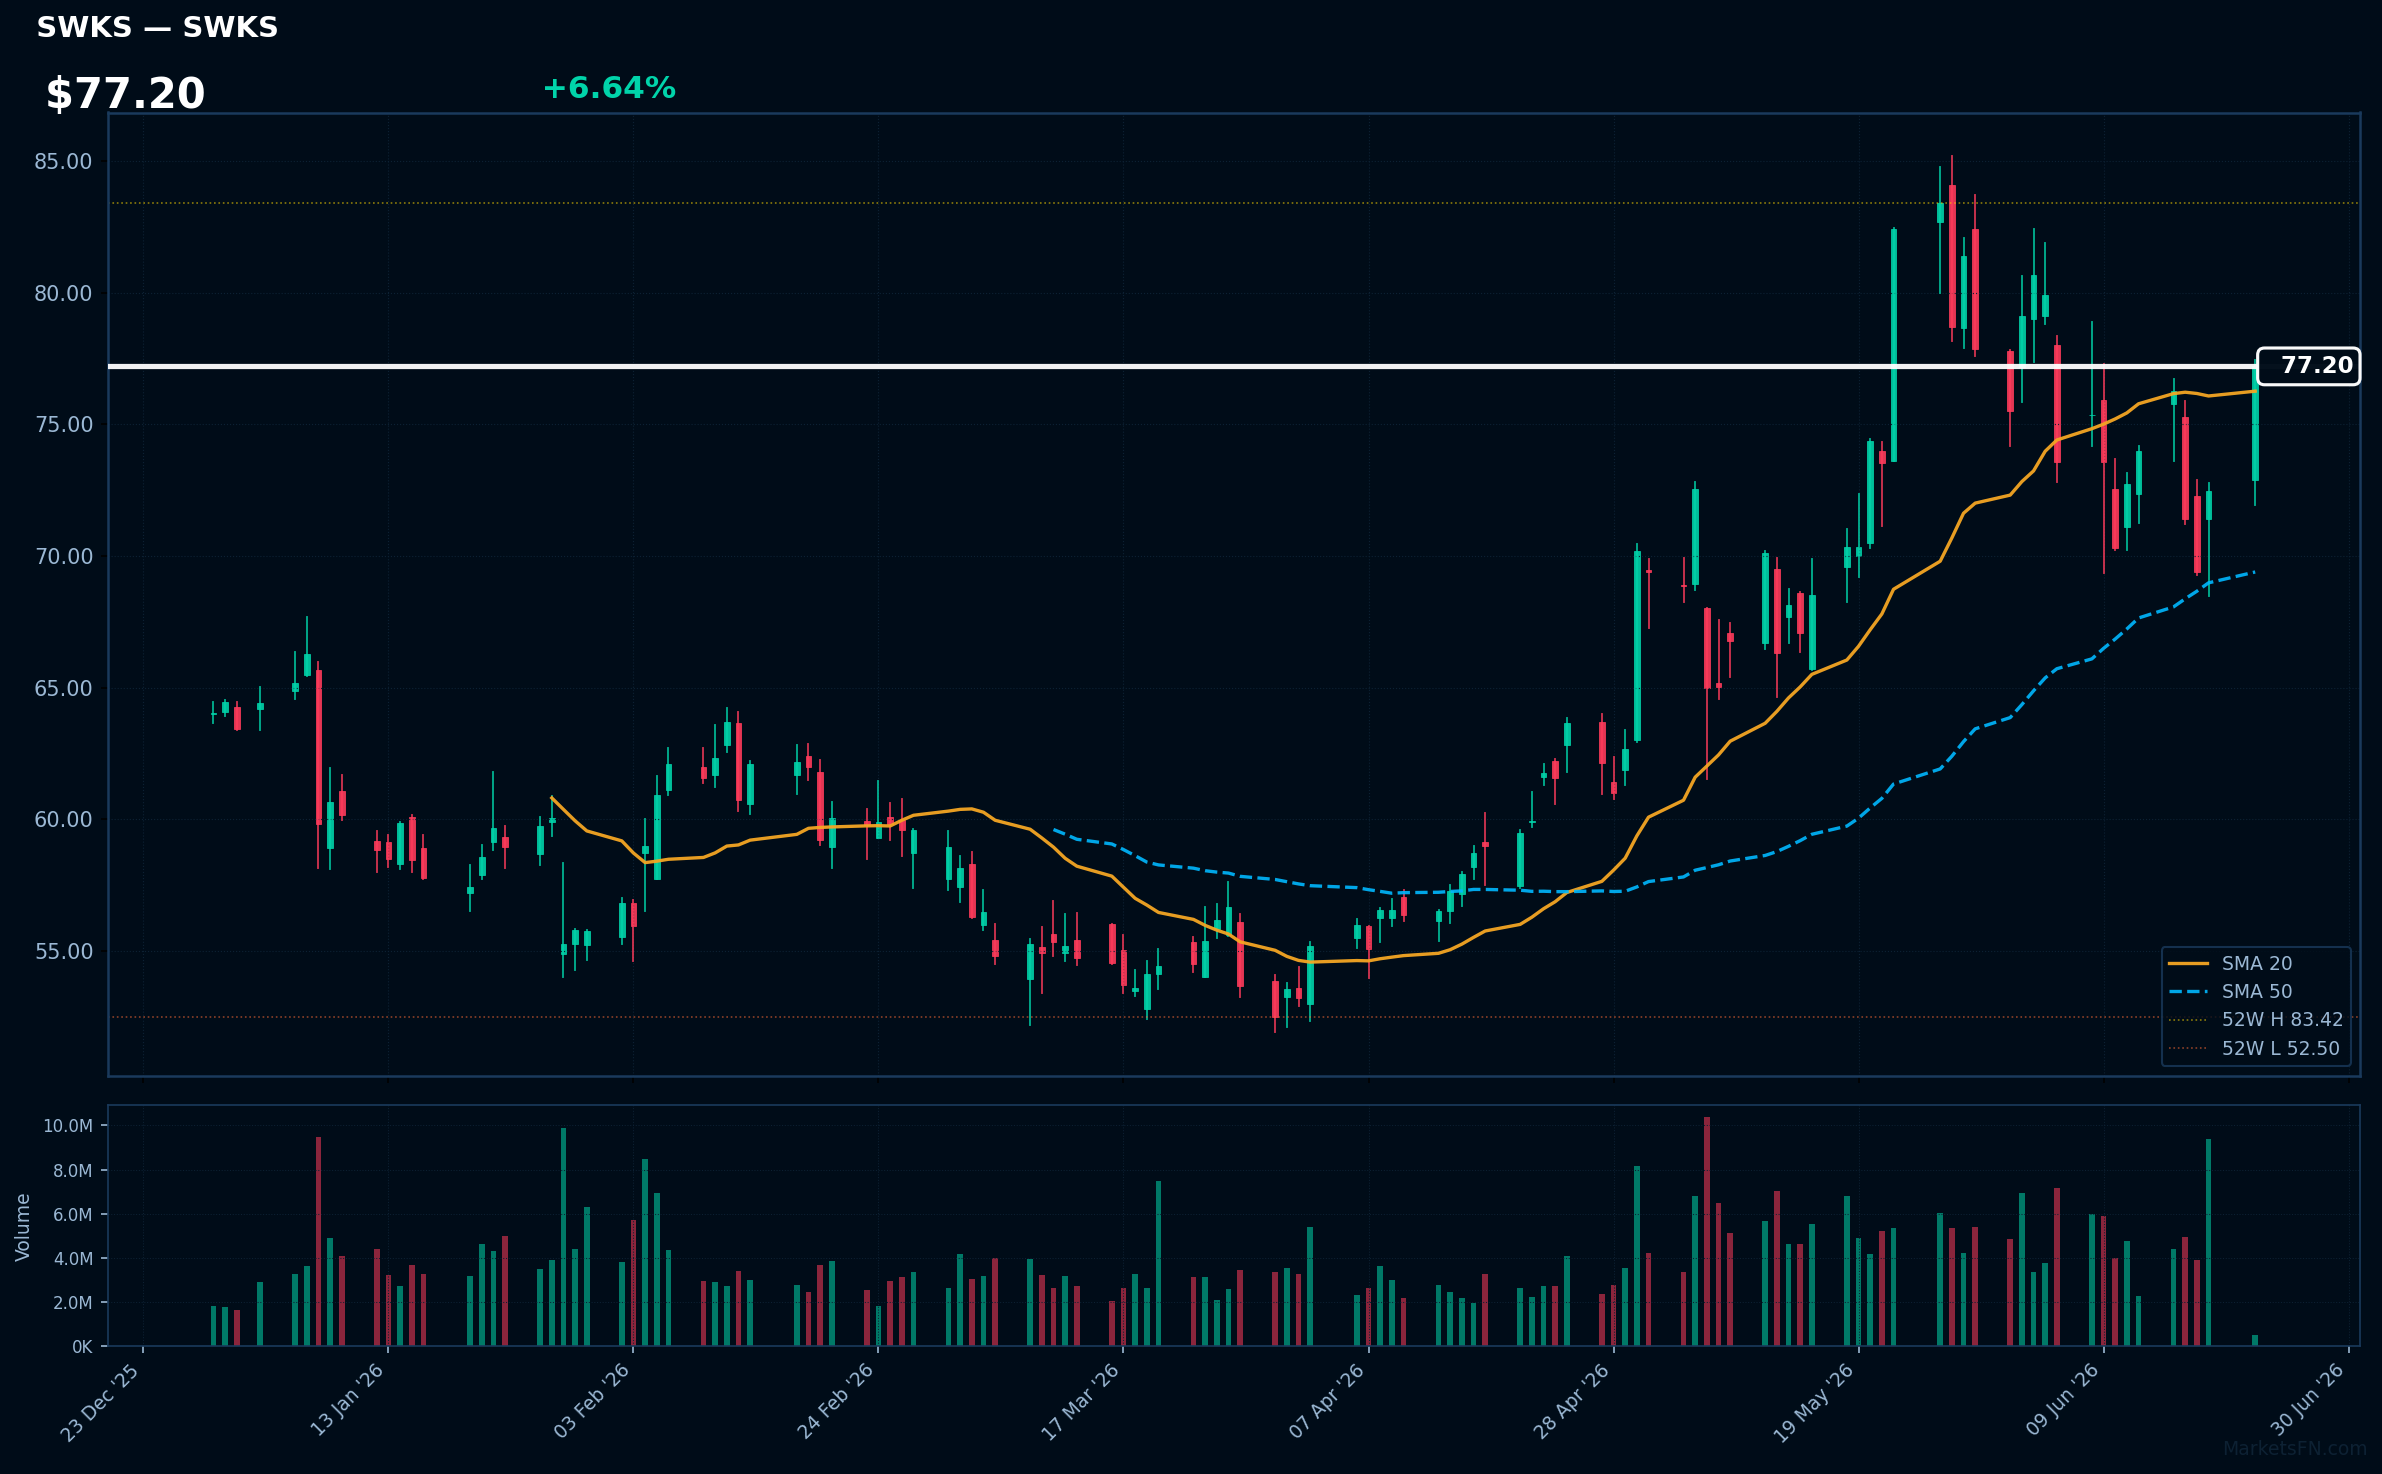Select the "55.00" price axis label

(x=63, y=951)
